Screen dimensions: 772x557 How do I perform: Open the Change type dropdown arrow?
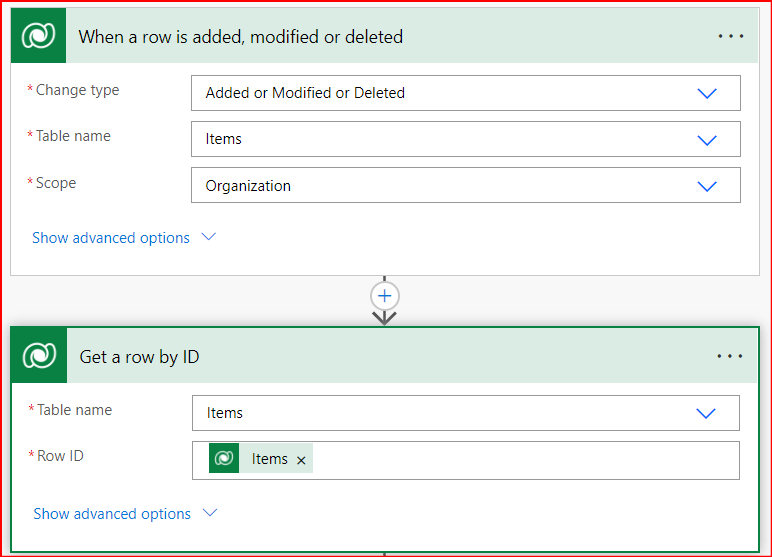[x=707, y=93]
